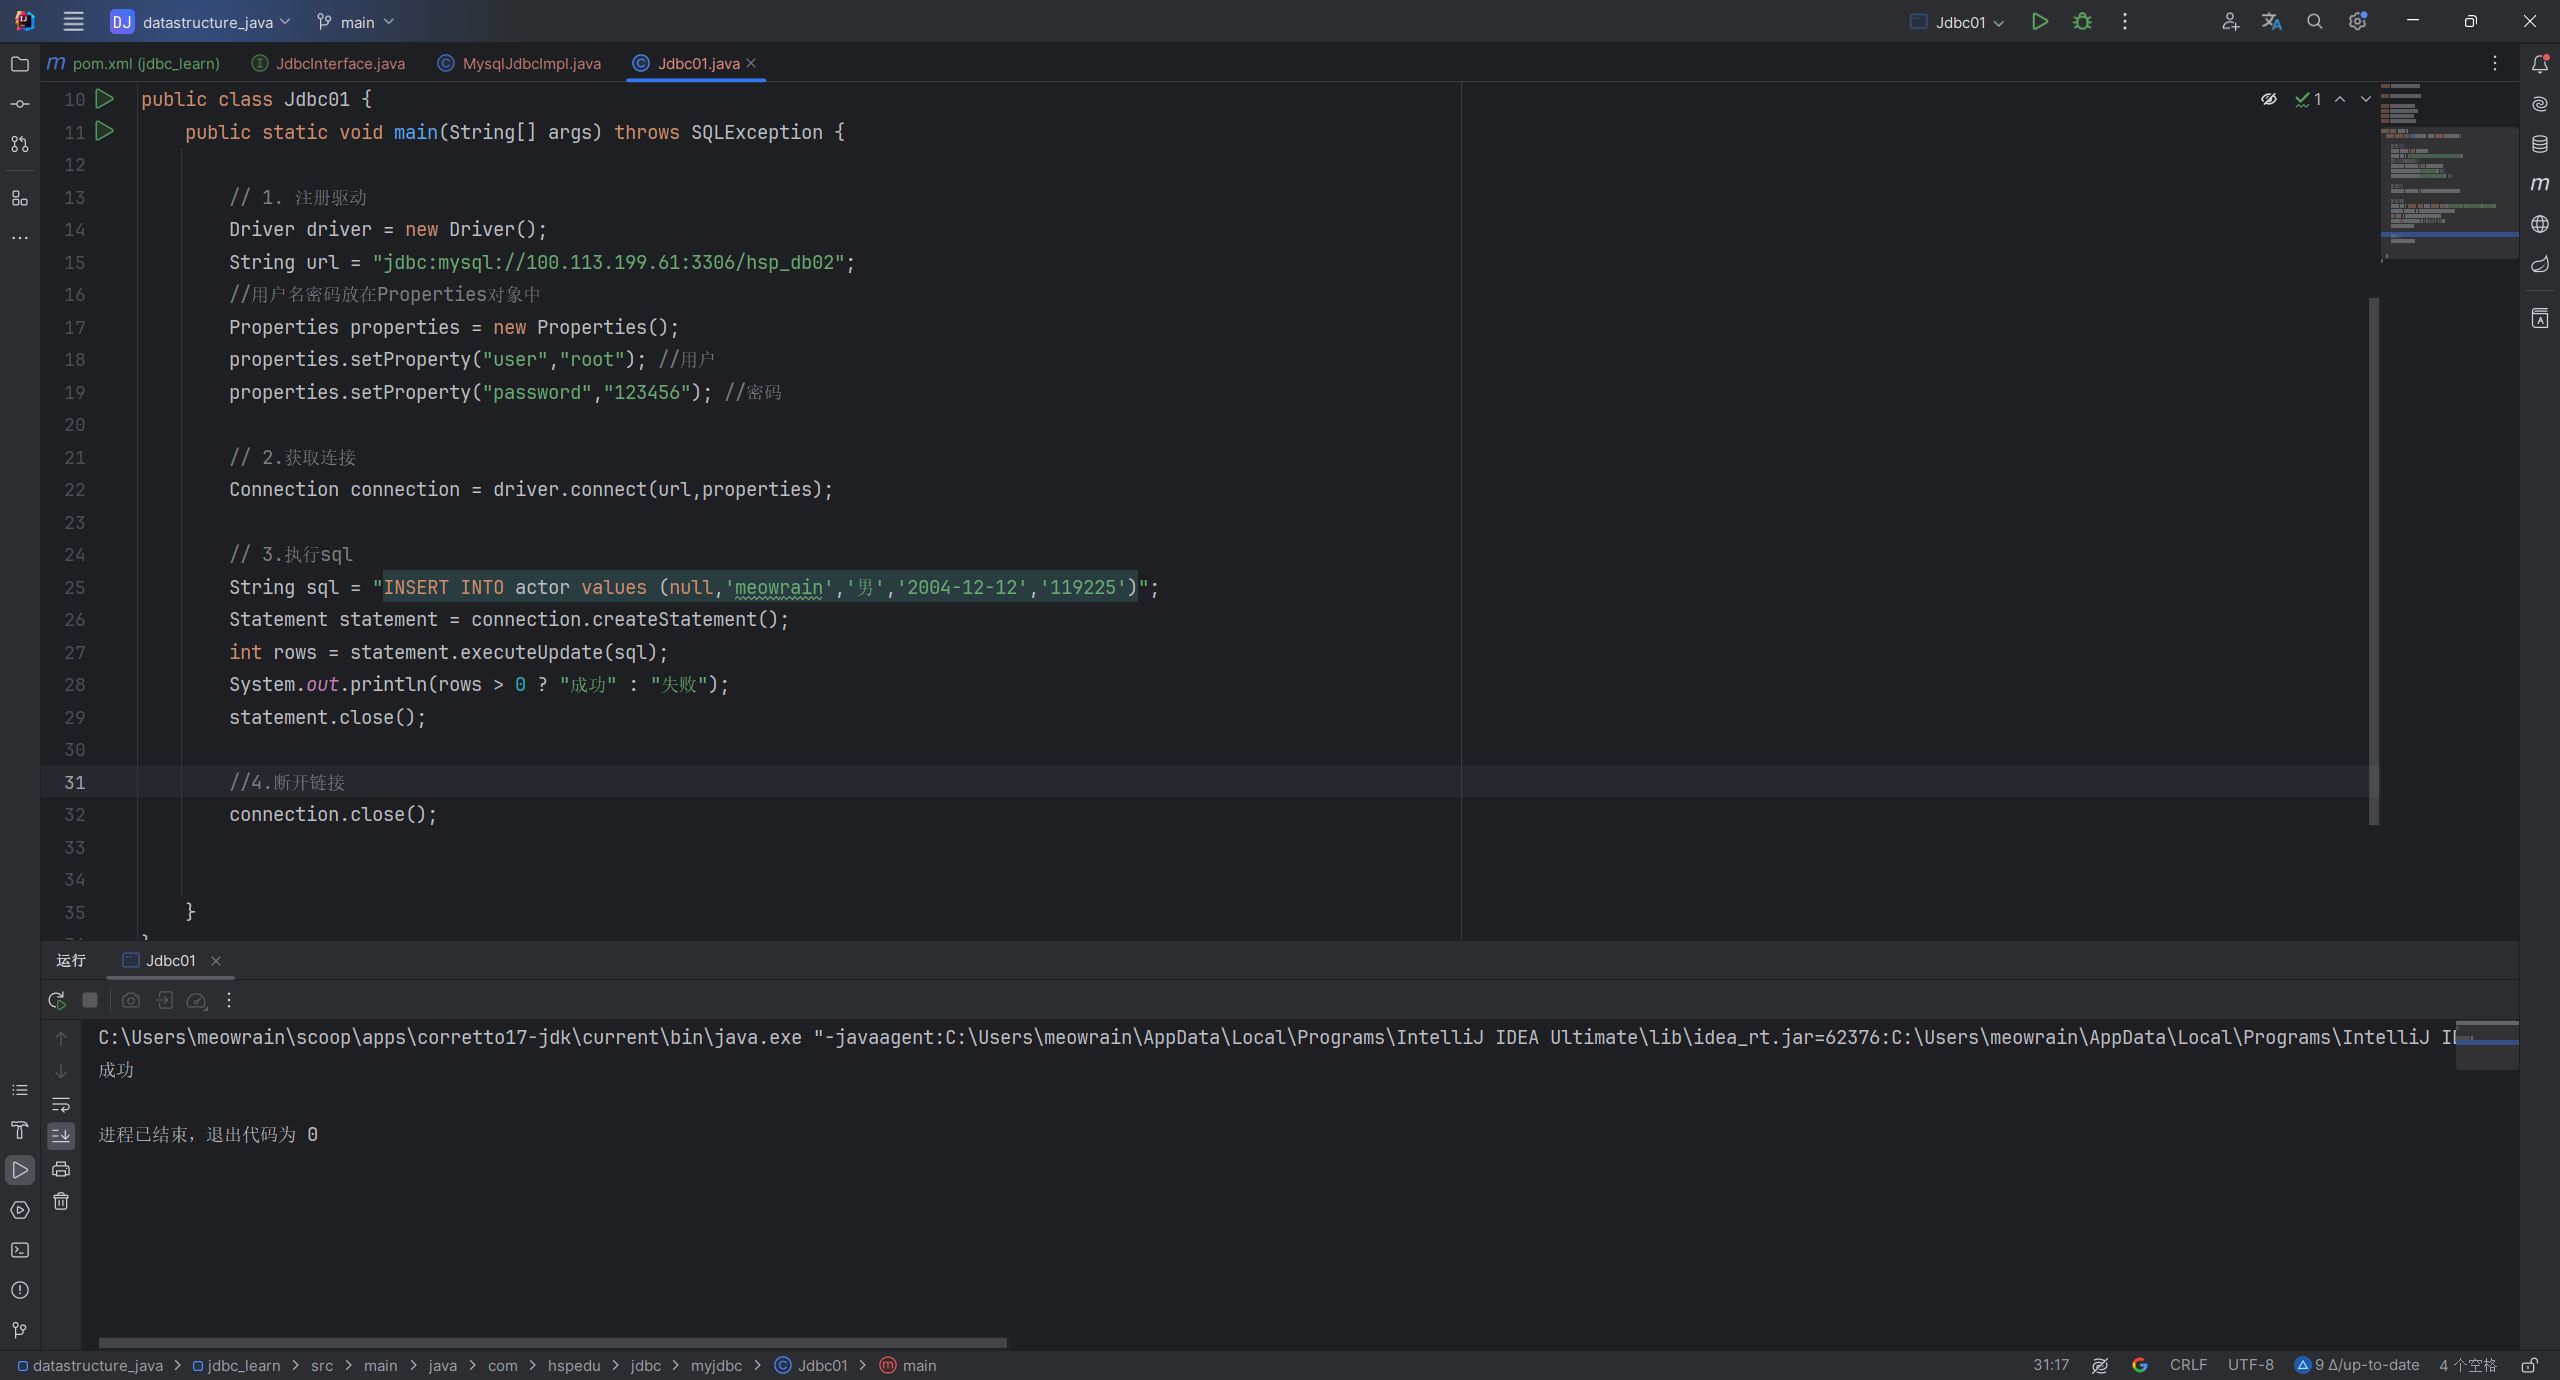Open the Database tool window icon
Viewport: 2560px width, 1380px height.
(x=2539, y=144)
